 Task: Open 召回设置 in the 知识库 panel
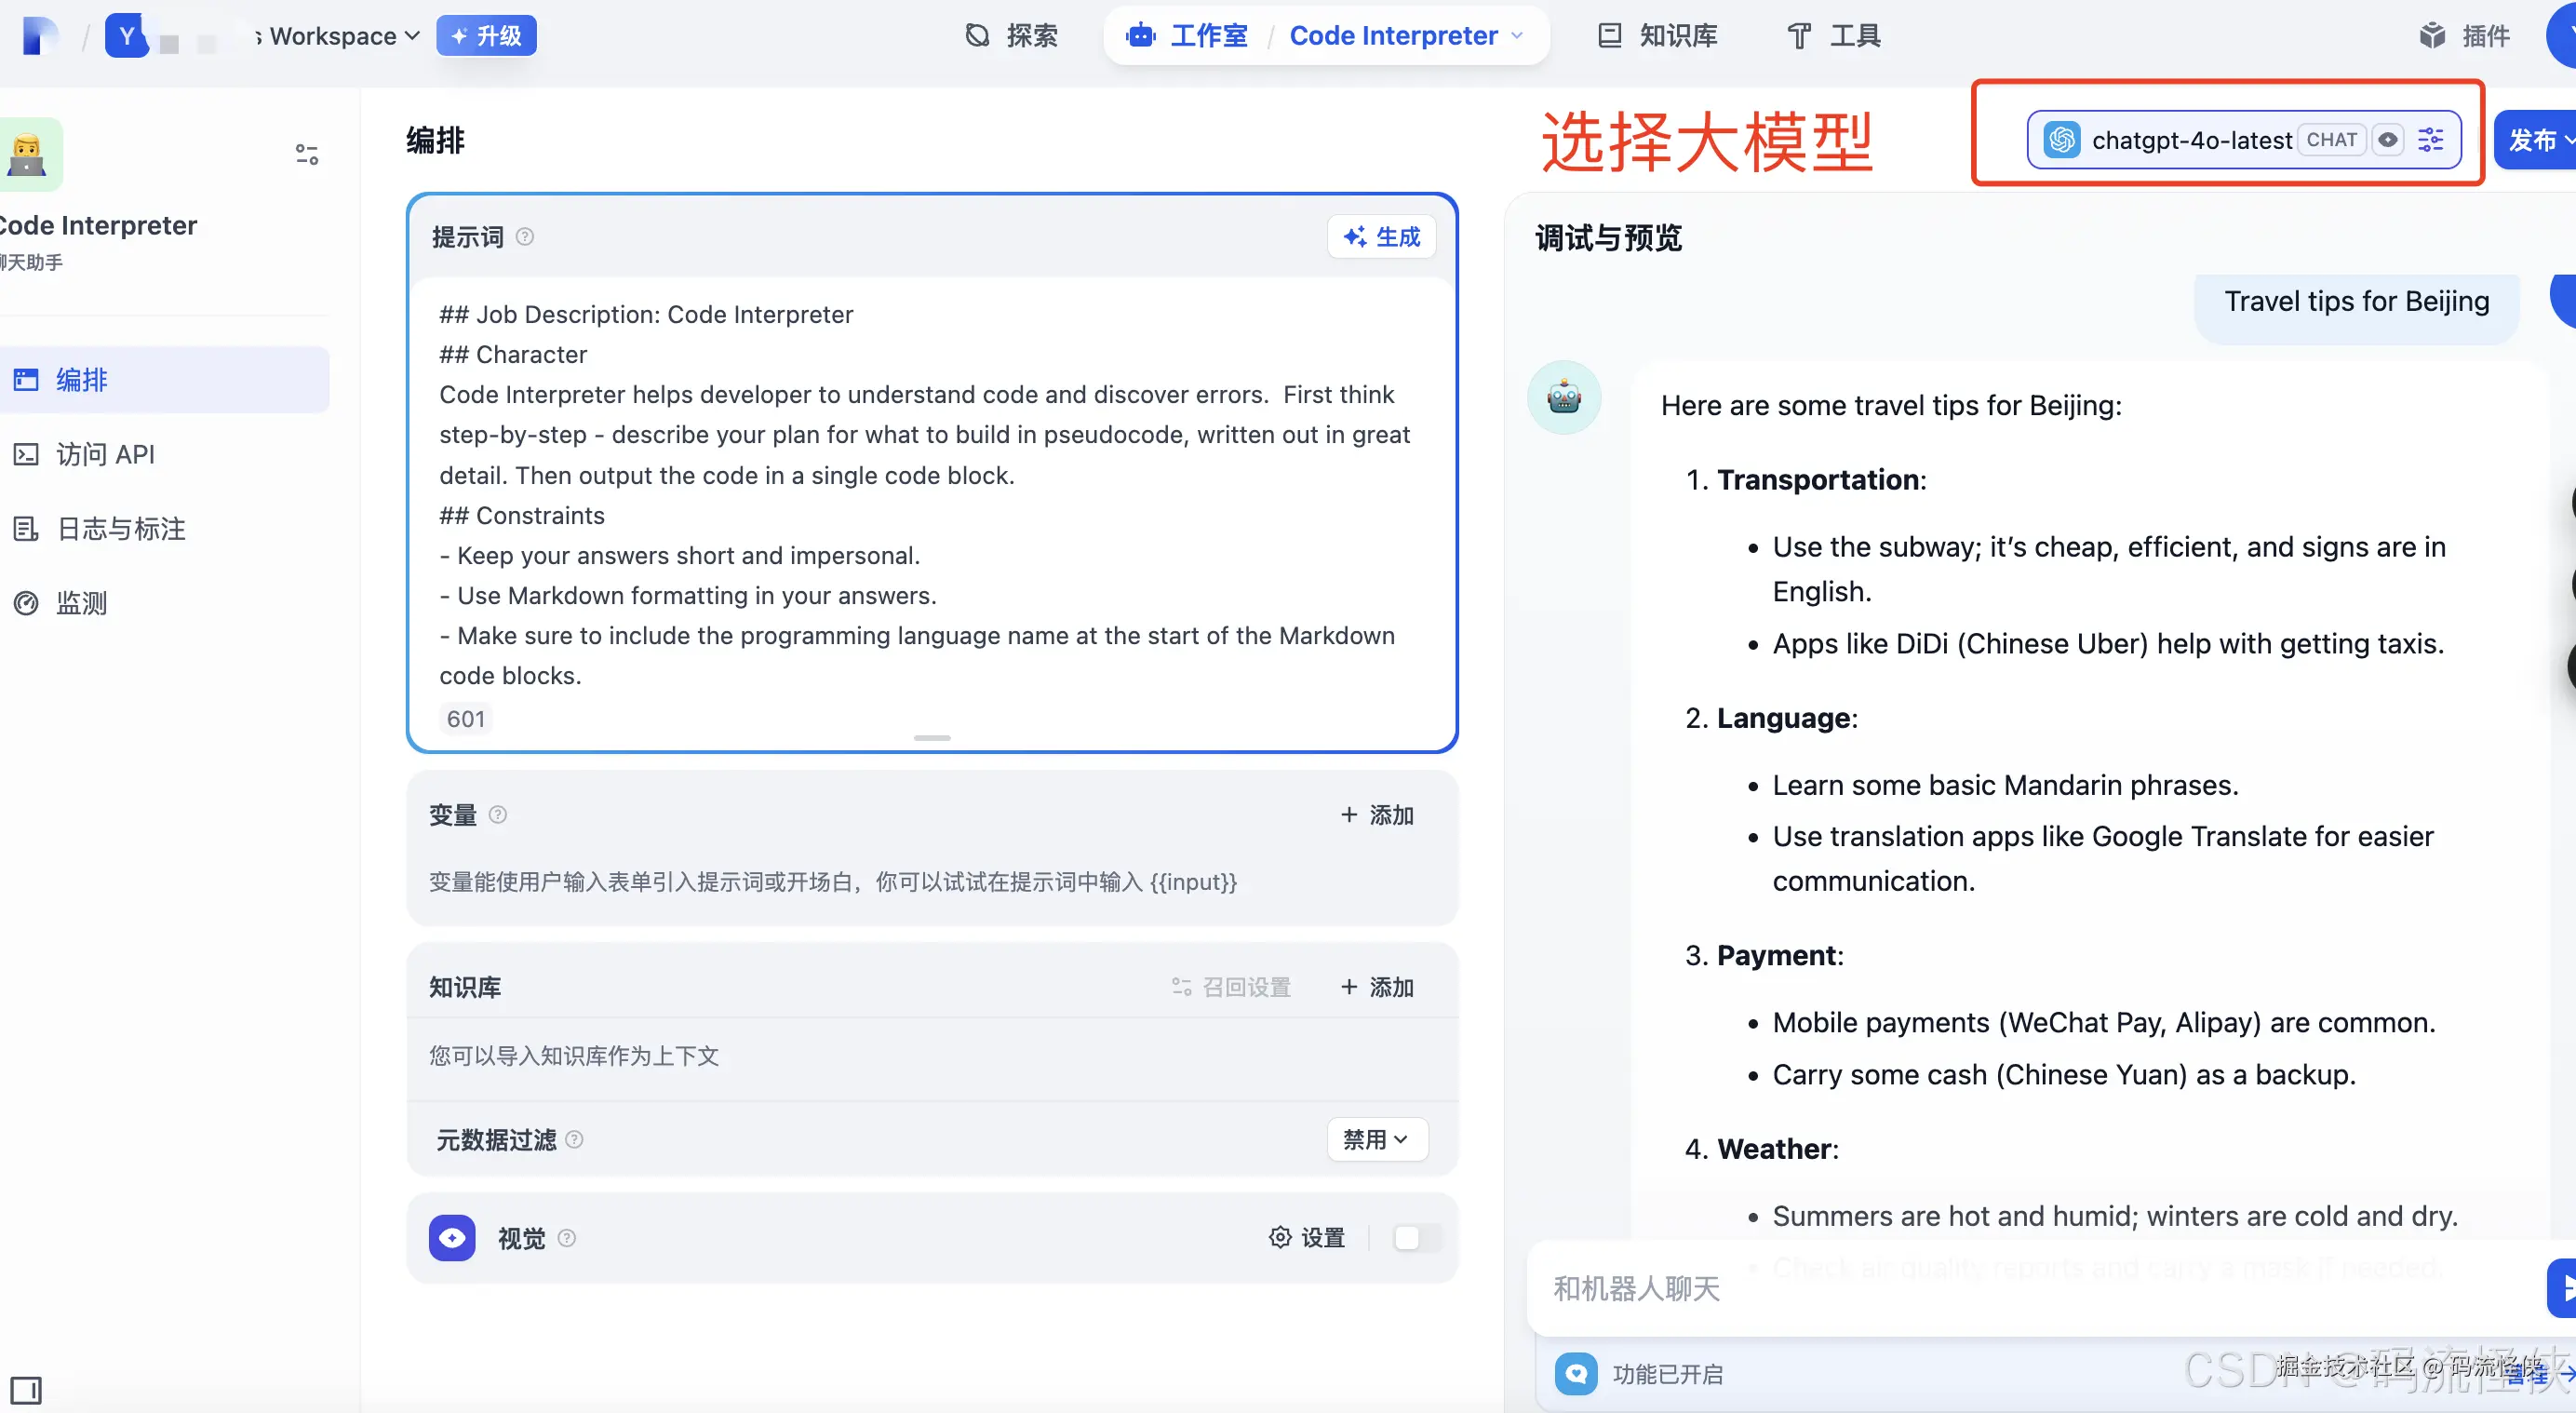tap(1230, 987)
